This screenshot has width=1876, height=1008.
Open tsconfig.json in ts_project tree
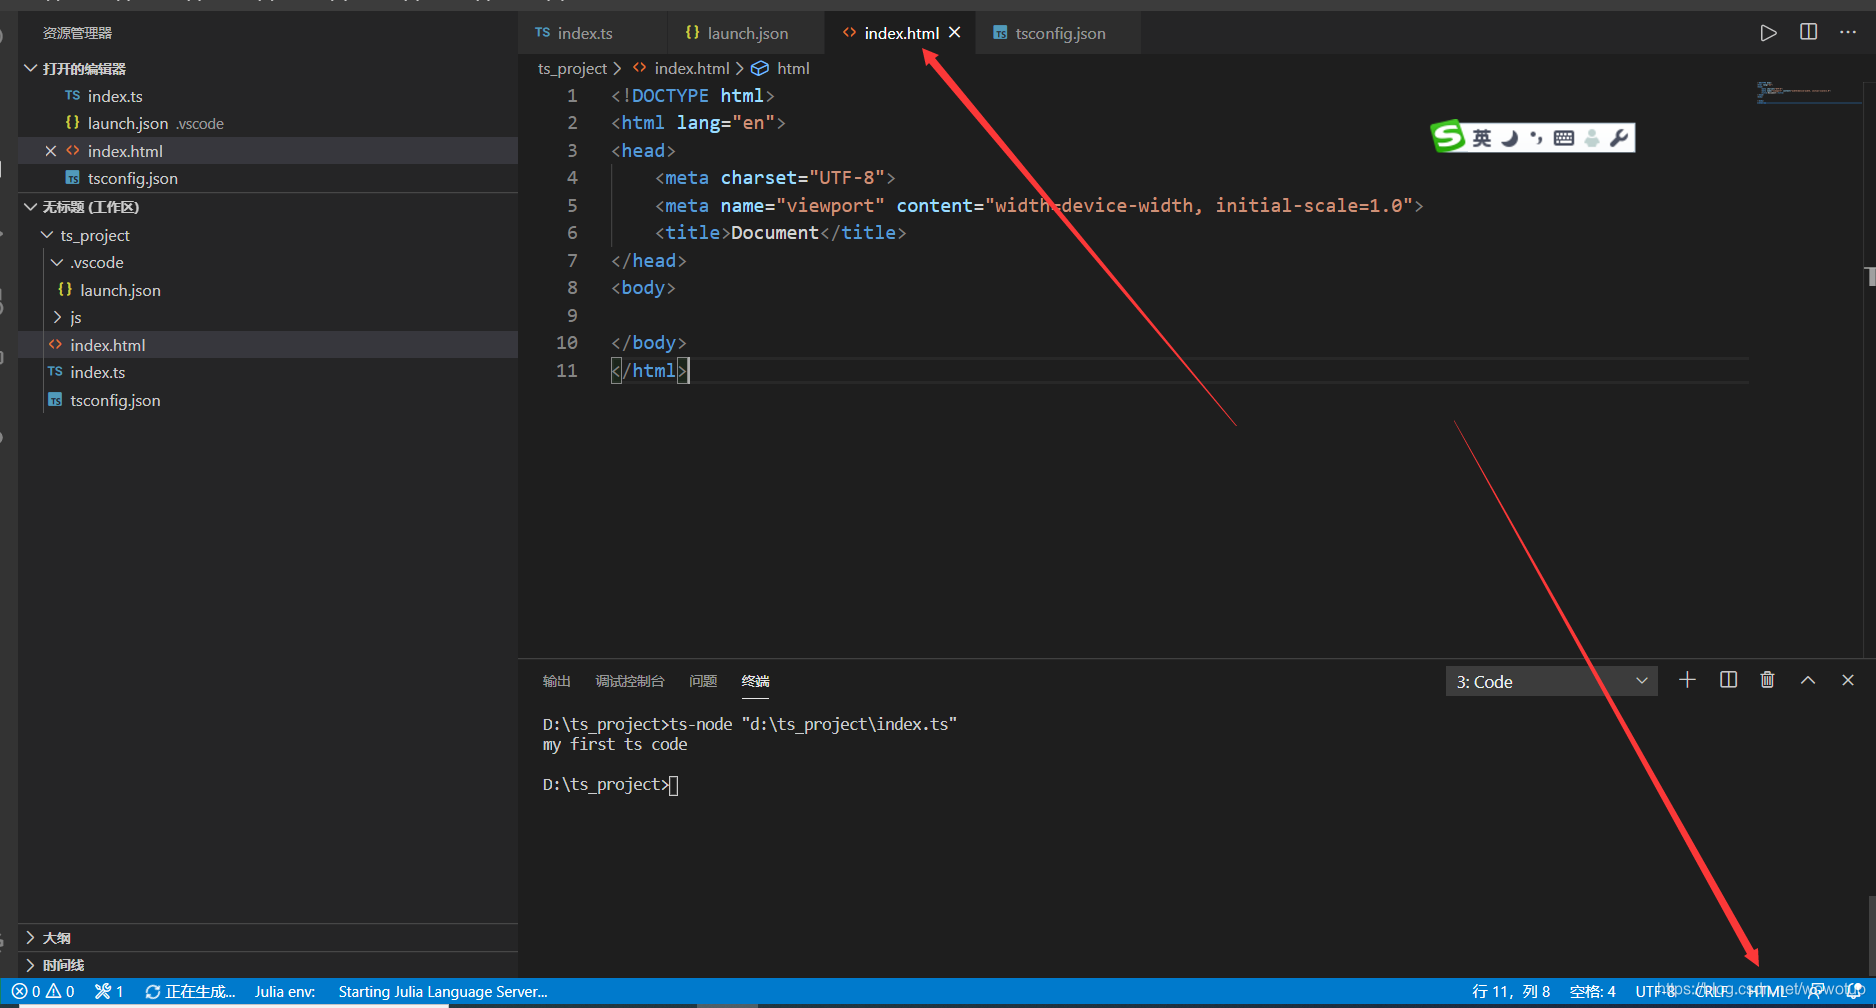click(x=268, y=400)
